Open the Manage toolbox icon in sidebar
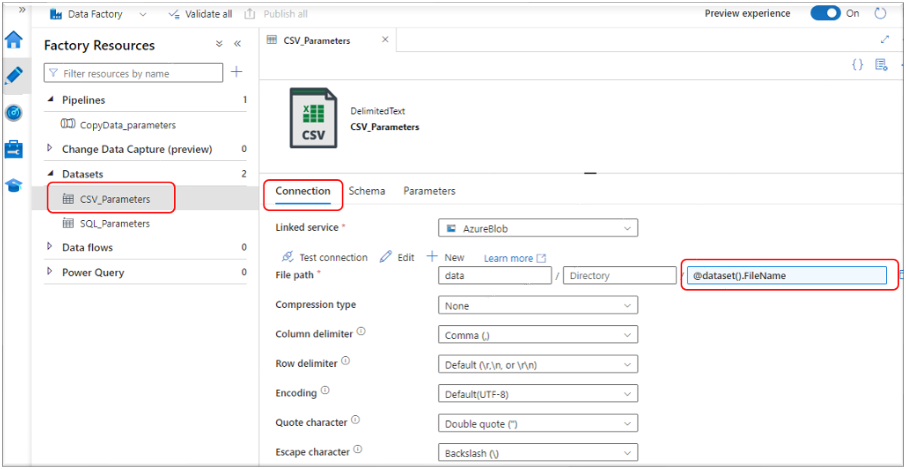 pos(14,149)
